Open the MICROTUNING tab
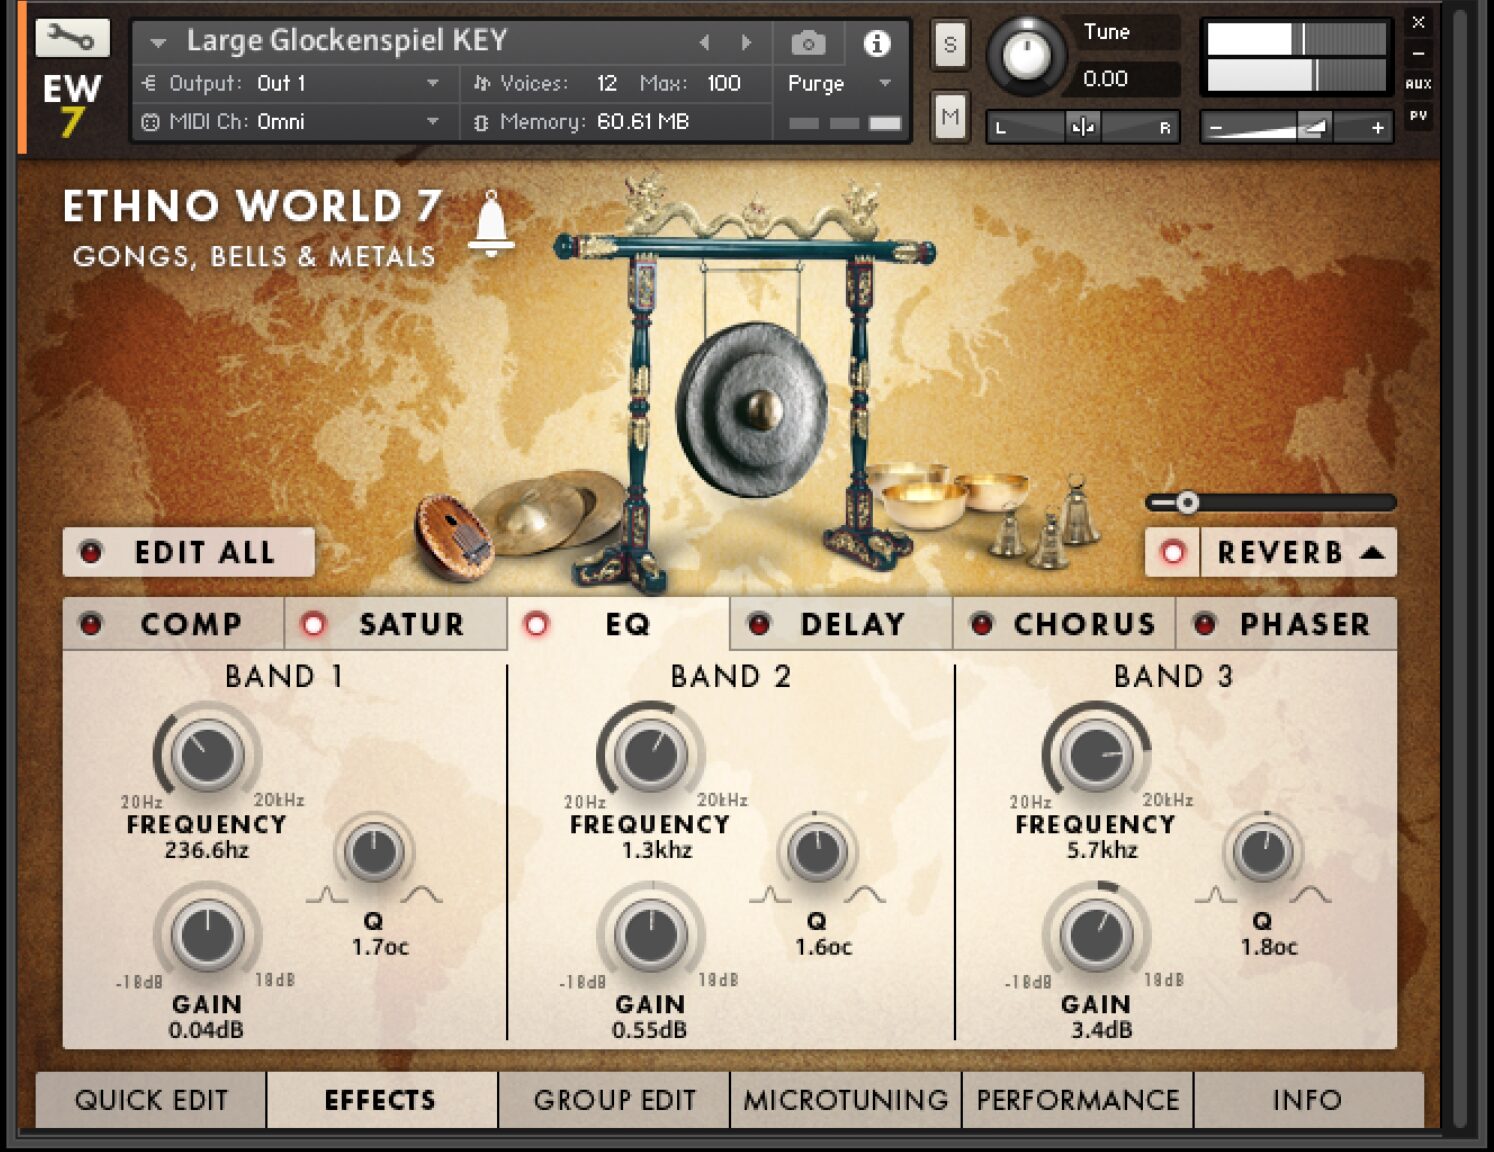 tap(845, 1100)
